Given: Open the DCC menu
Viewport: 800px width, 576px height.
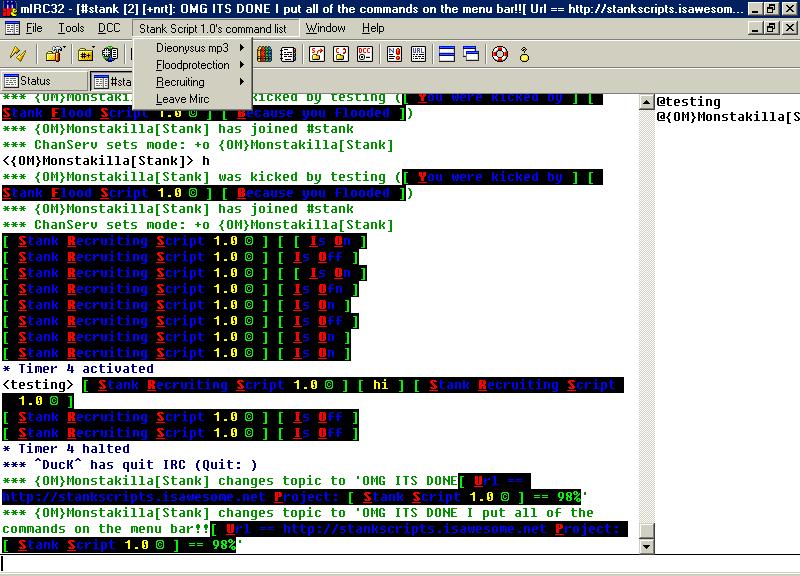Looking at the screenshot, I should [109, 28].
